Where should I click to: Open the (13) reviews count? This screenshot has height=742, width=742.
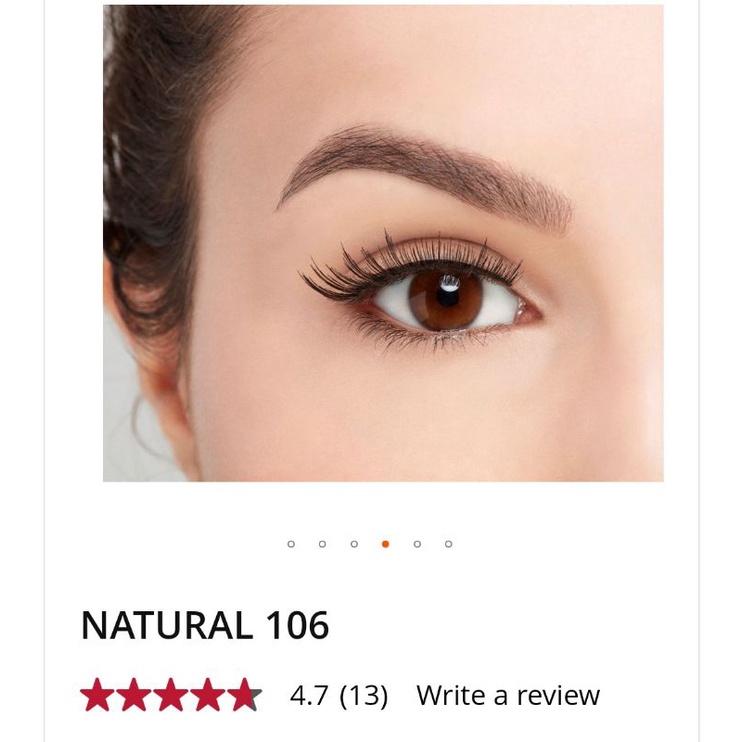364,695
